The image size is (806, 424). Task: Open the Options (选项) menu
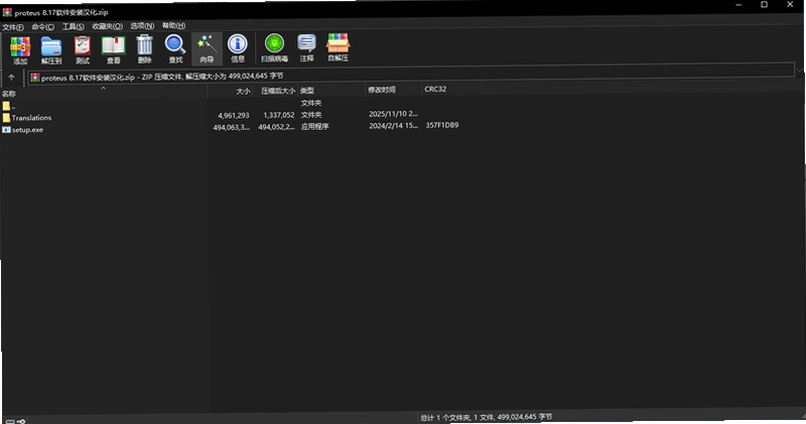[142, 26]
